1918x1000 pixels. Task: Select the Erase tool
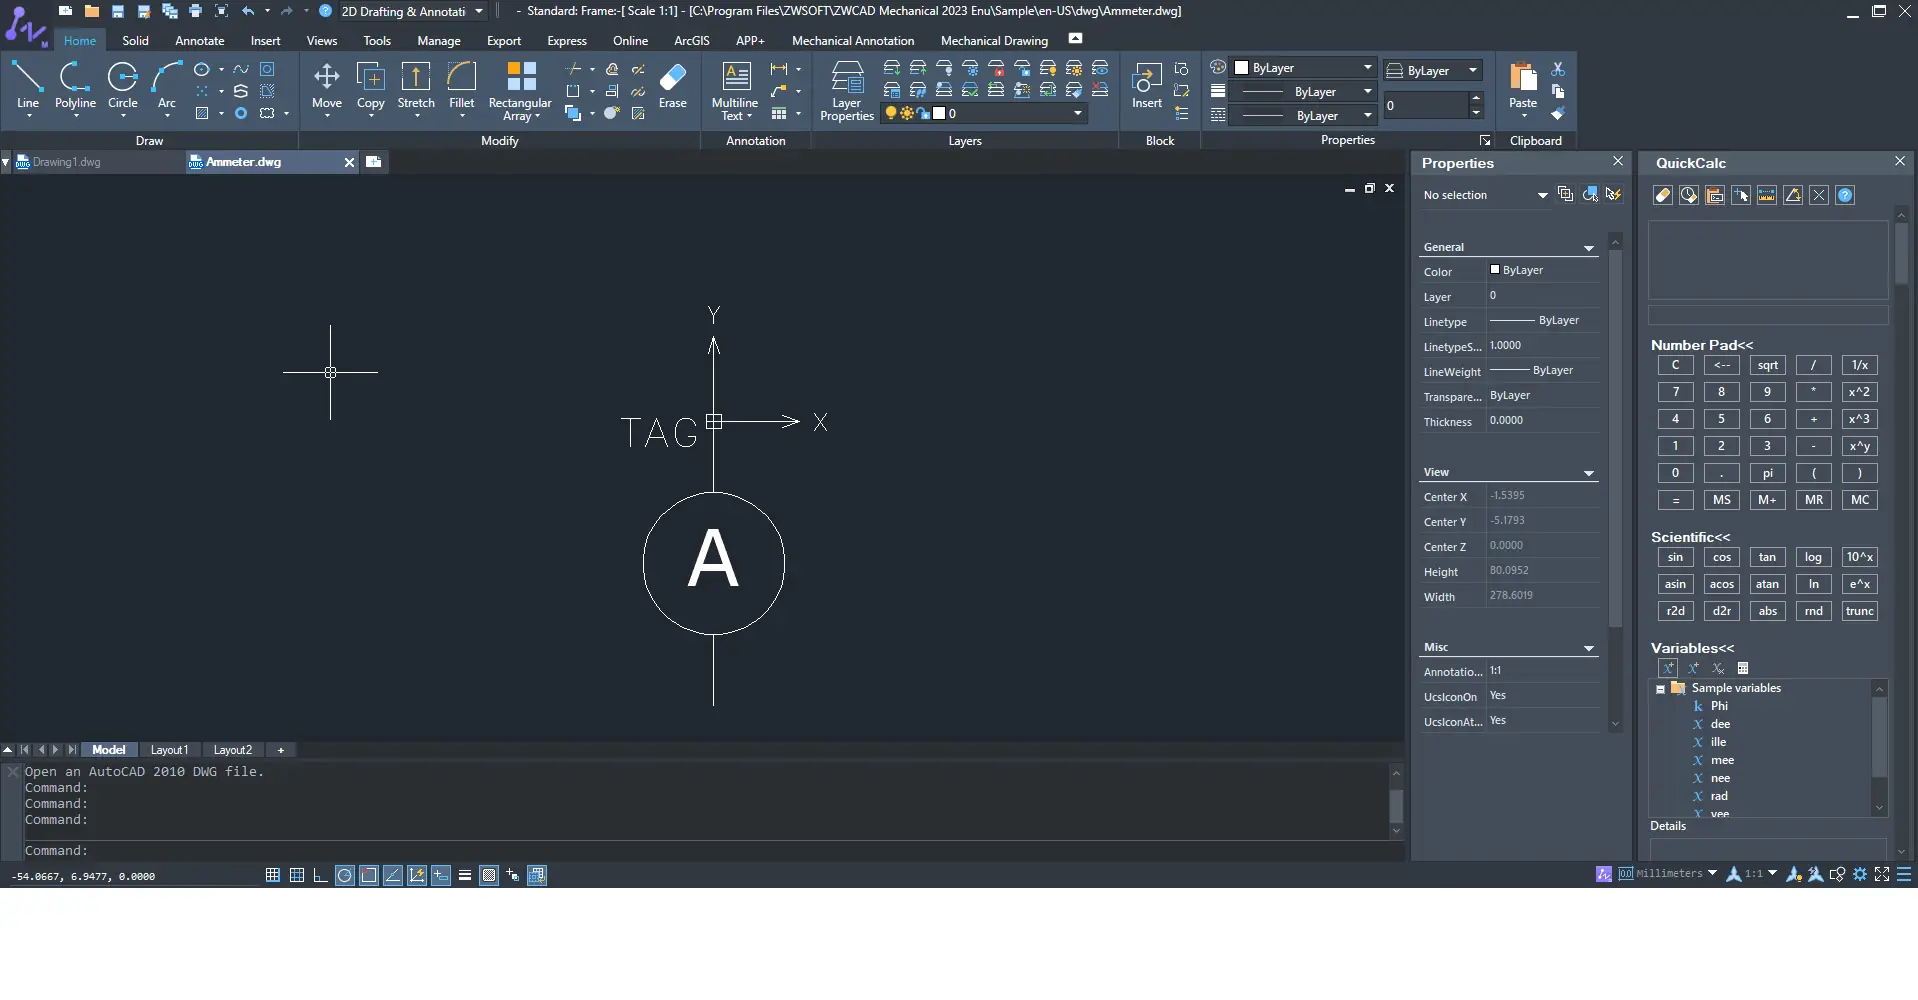pos(673,85)
